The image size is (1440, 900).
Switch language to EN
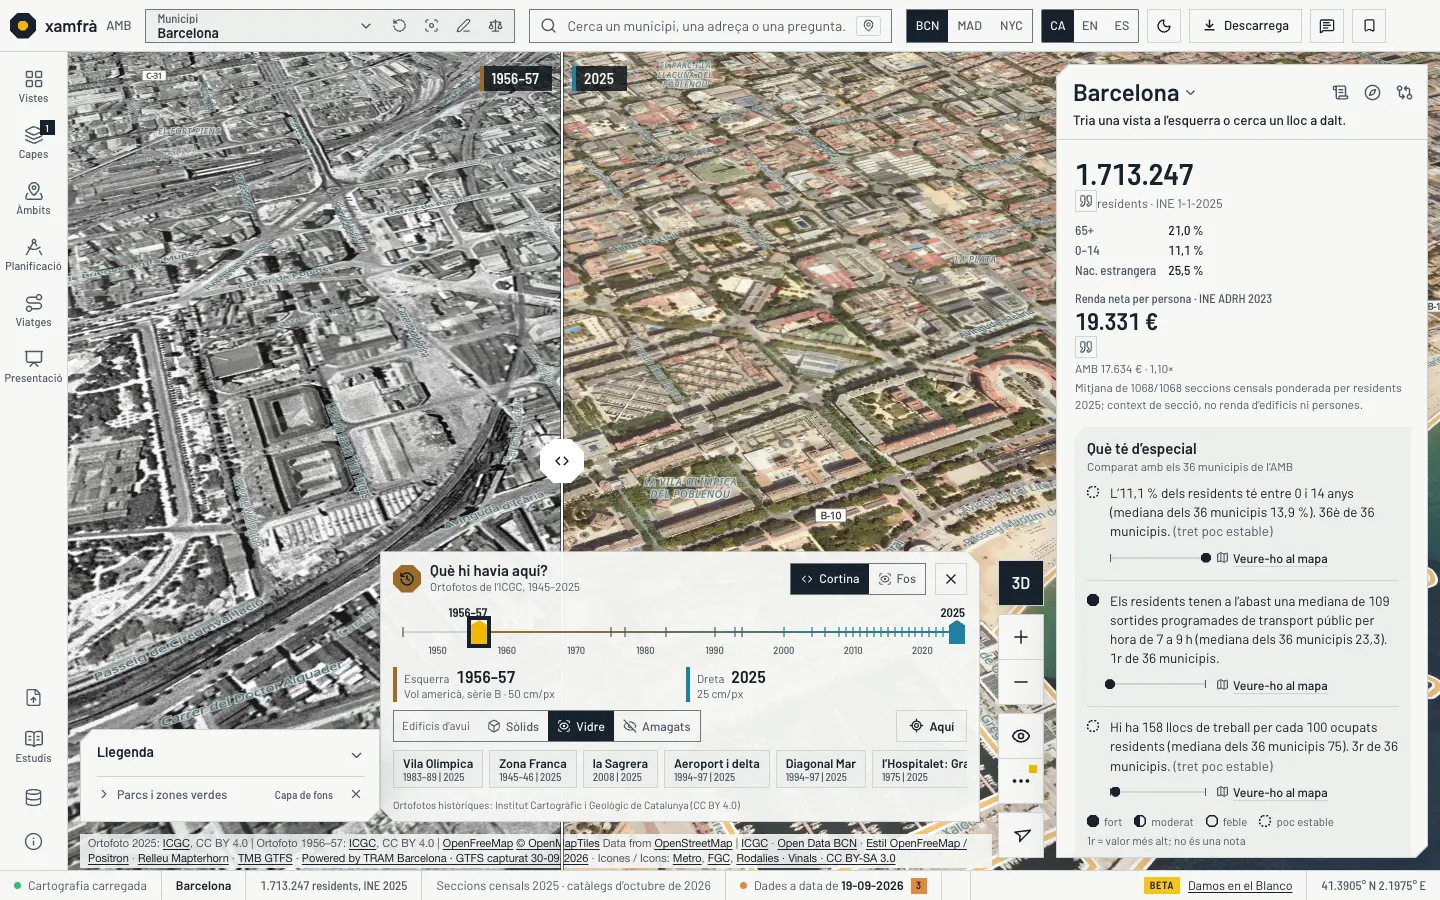click(1090, 26)
